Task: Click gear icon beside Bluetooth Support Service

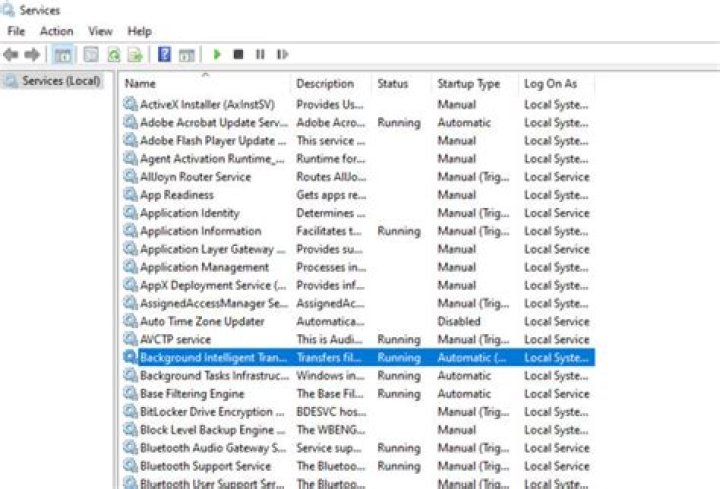Action: coord(130,466)
